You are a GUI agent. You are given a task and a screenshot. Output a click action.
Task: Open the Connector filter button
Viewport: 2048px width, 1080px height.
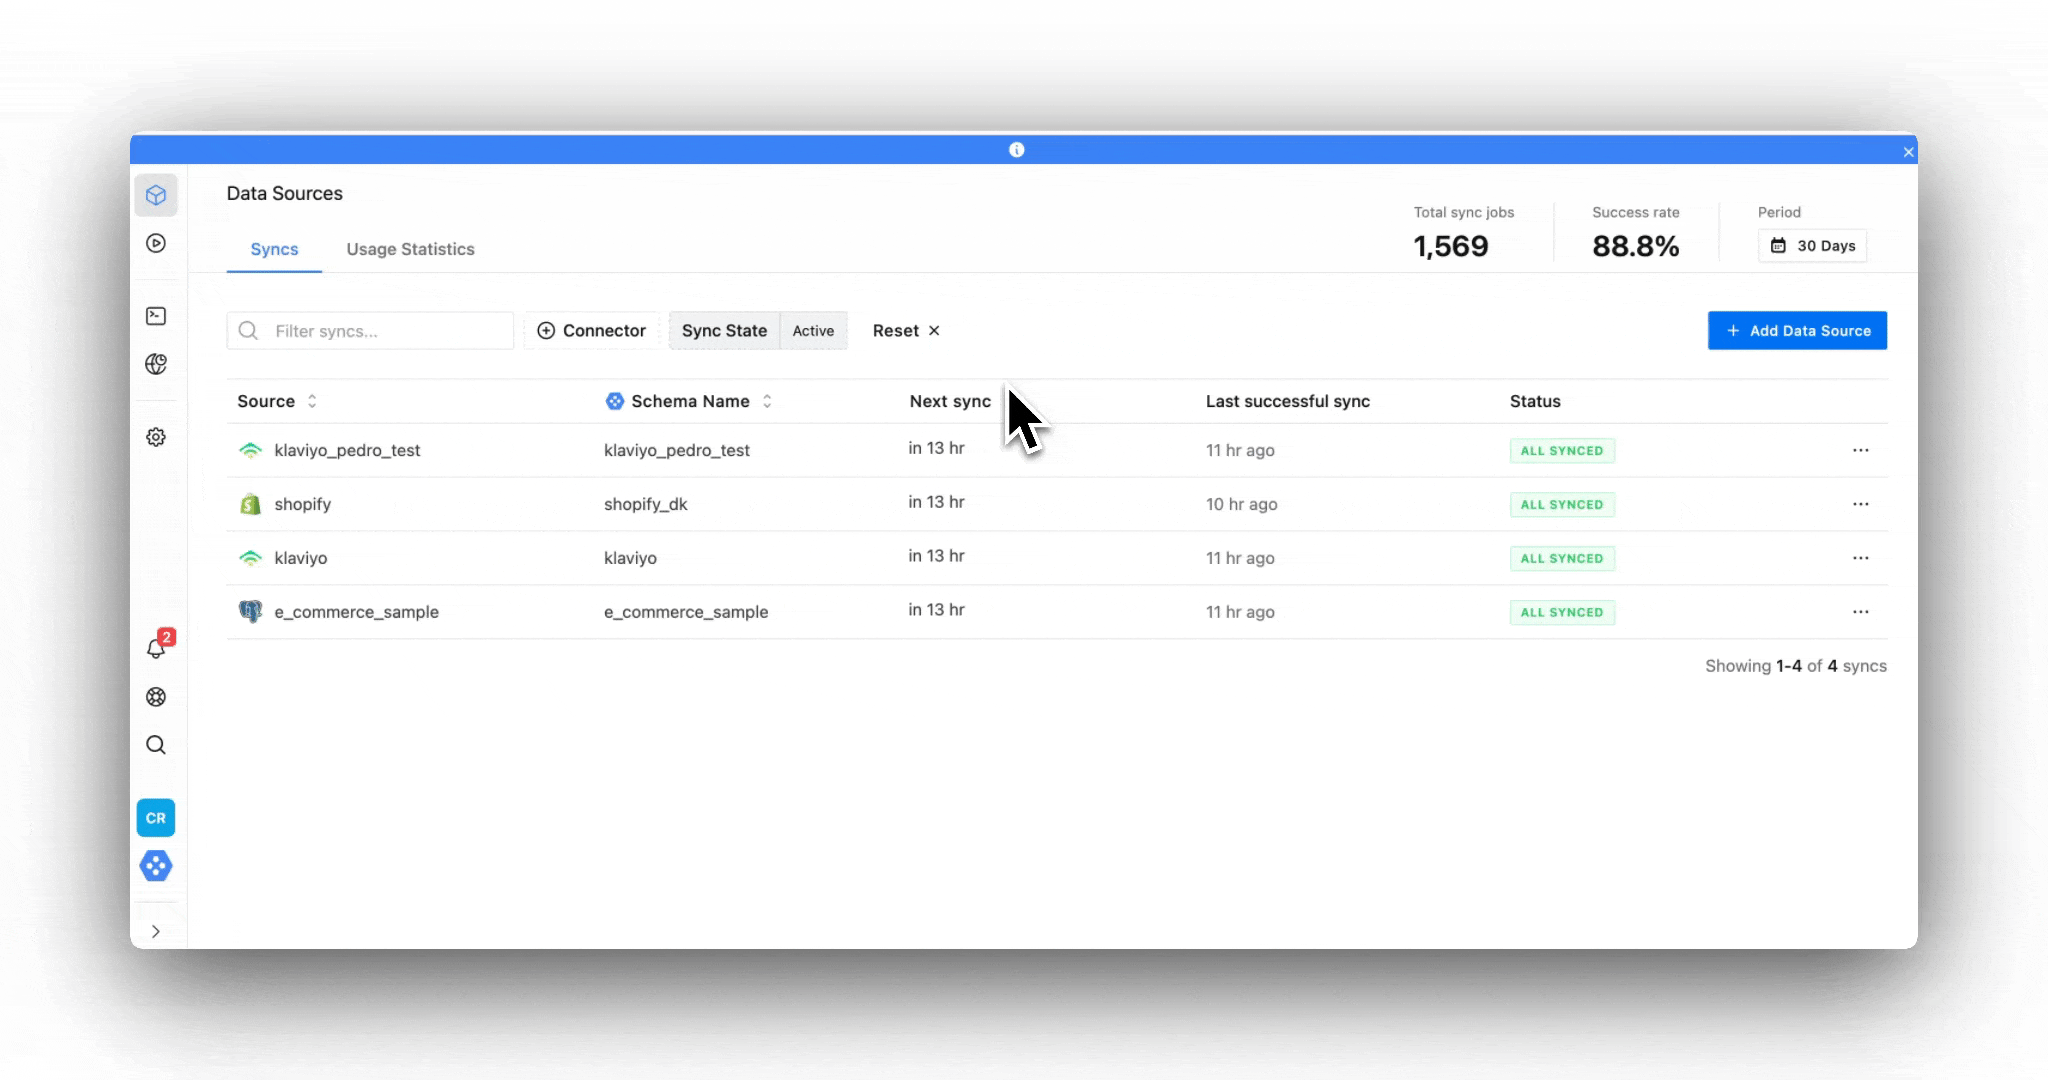pyautogui.click(x=591, y=330)
